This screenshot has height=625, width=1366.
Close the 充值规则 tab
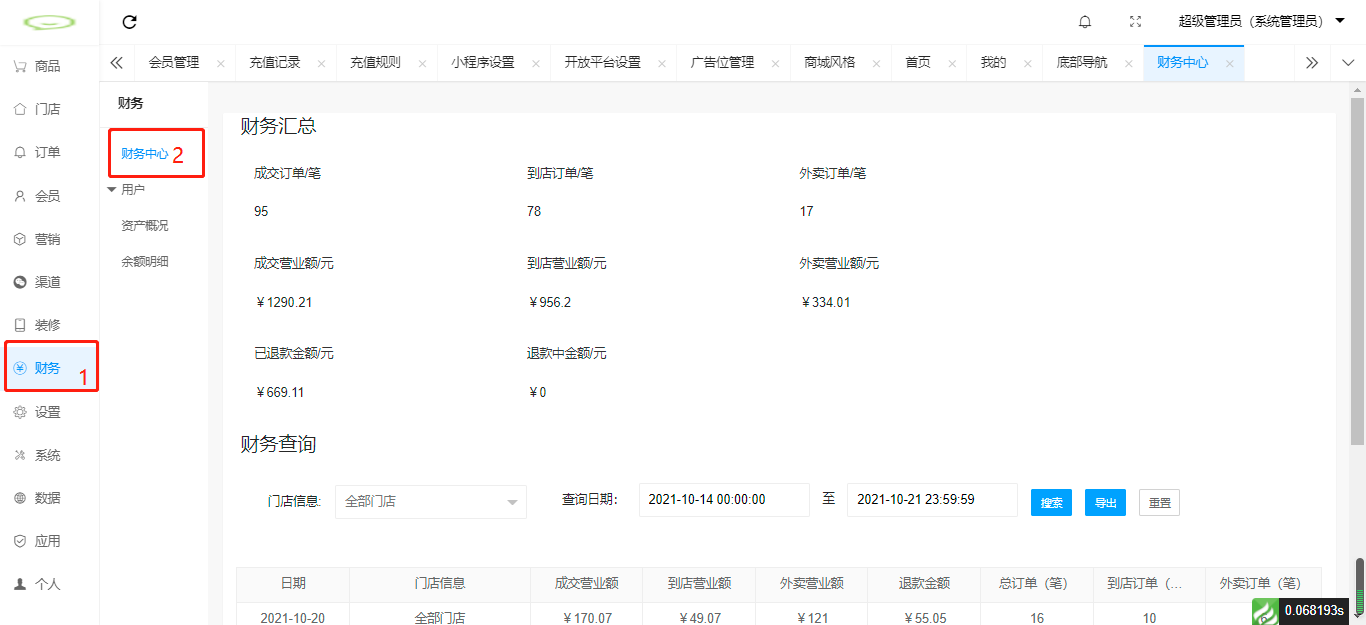(422, 63)
